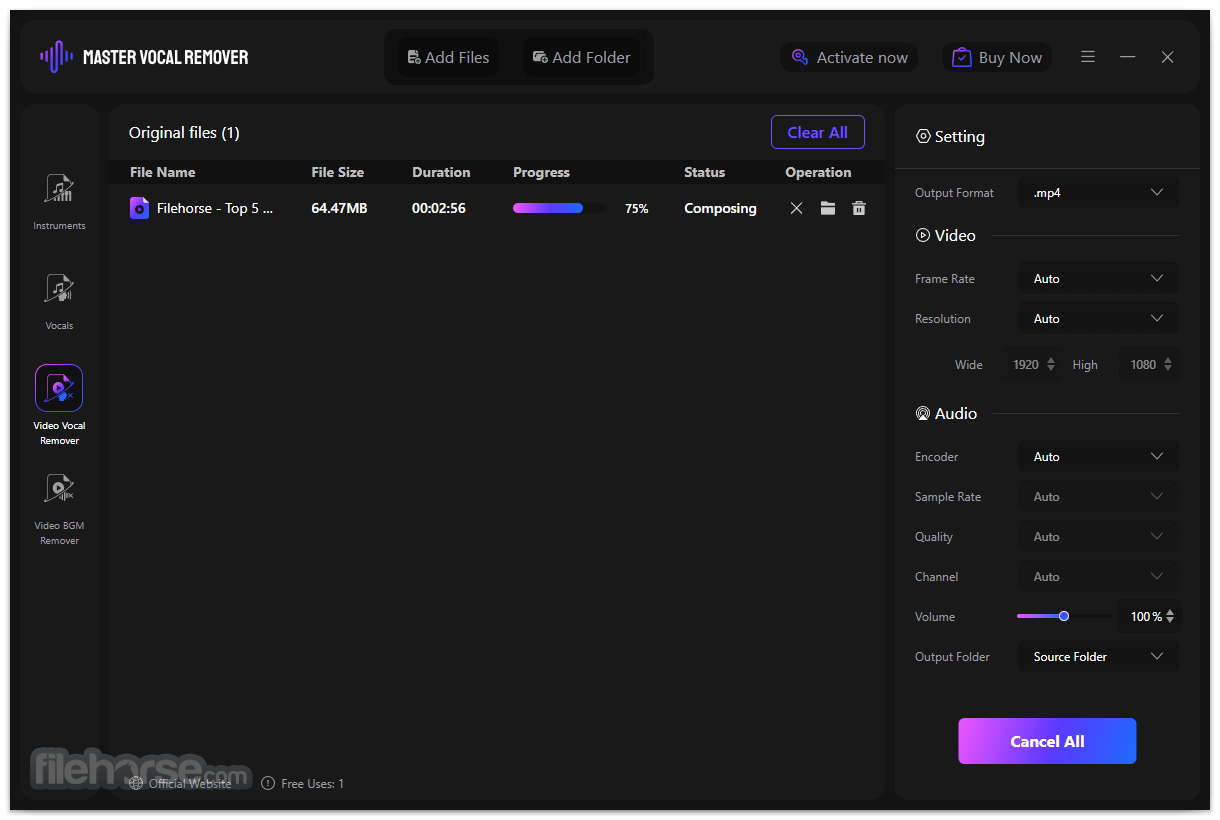Click the Status column header
This screenshot has height=820, width=1220.
704,172
